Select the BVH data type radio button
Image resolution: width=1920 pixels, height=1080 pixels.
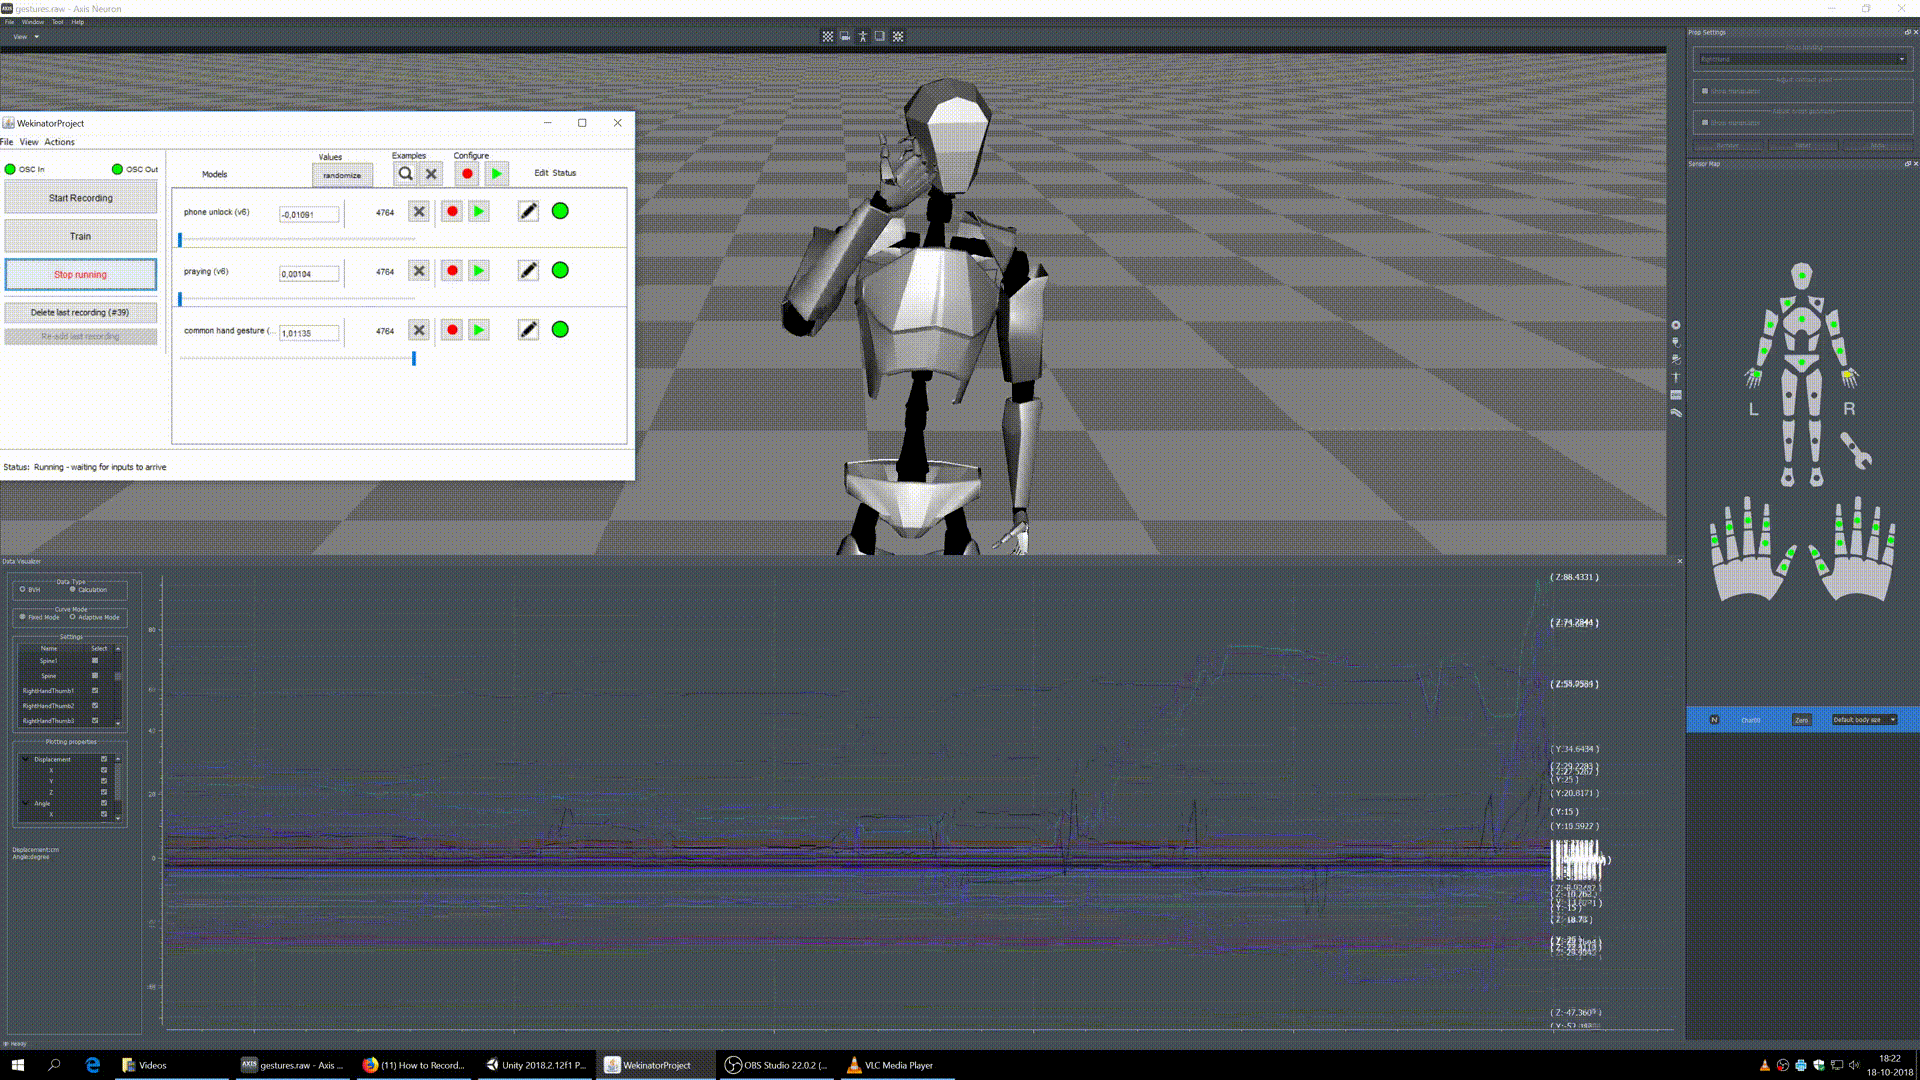(22, 589)
